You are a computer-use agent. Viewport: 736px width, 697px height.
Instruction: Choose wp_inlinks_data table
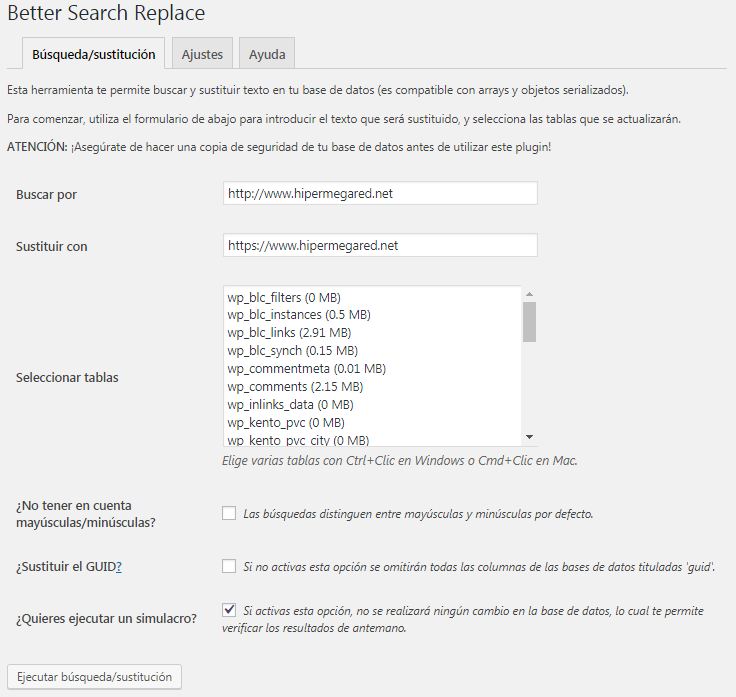289,405
